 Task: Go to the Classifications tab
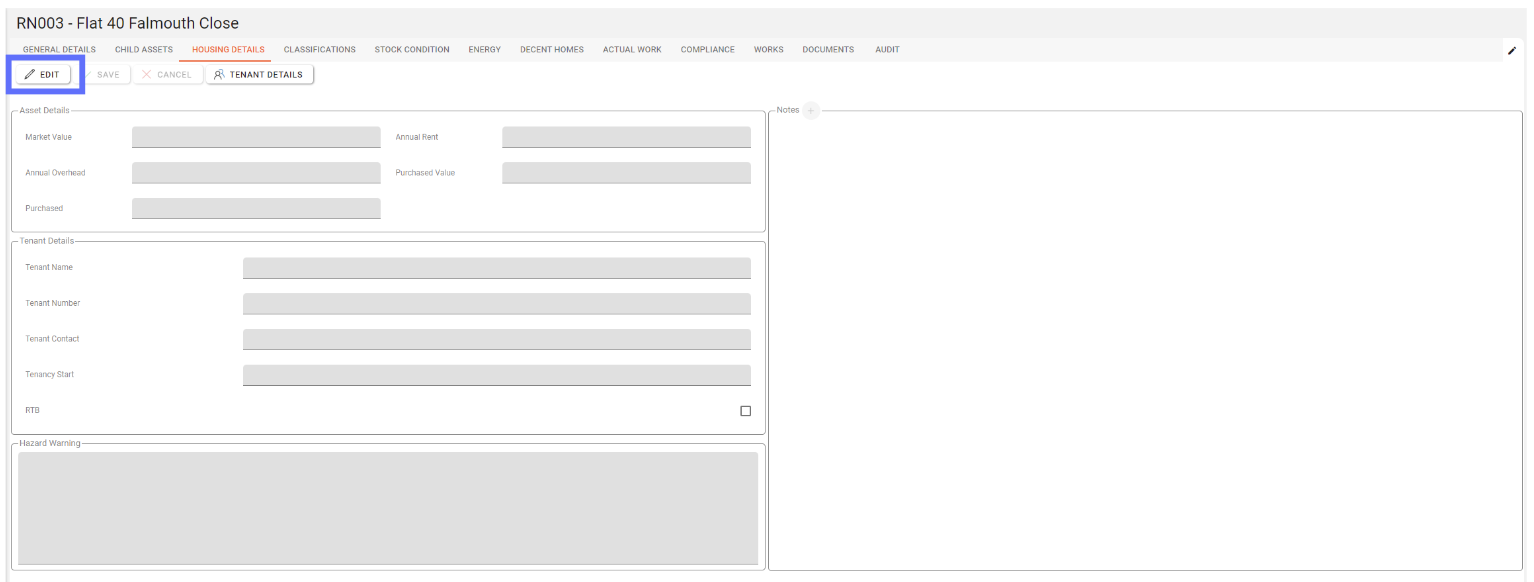click(x=319, y=50)
